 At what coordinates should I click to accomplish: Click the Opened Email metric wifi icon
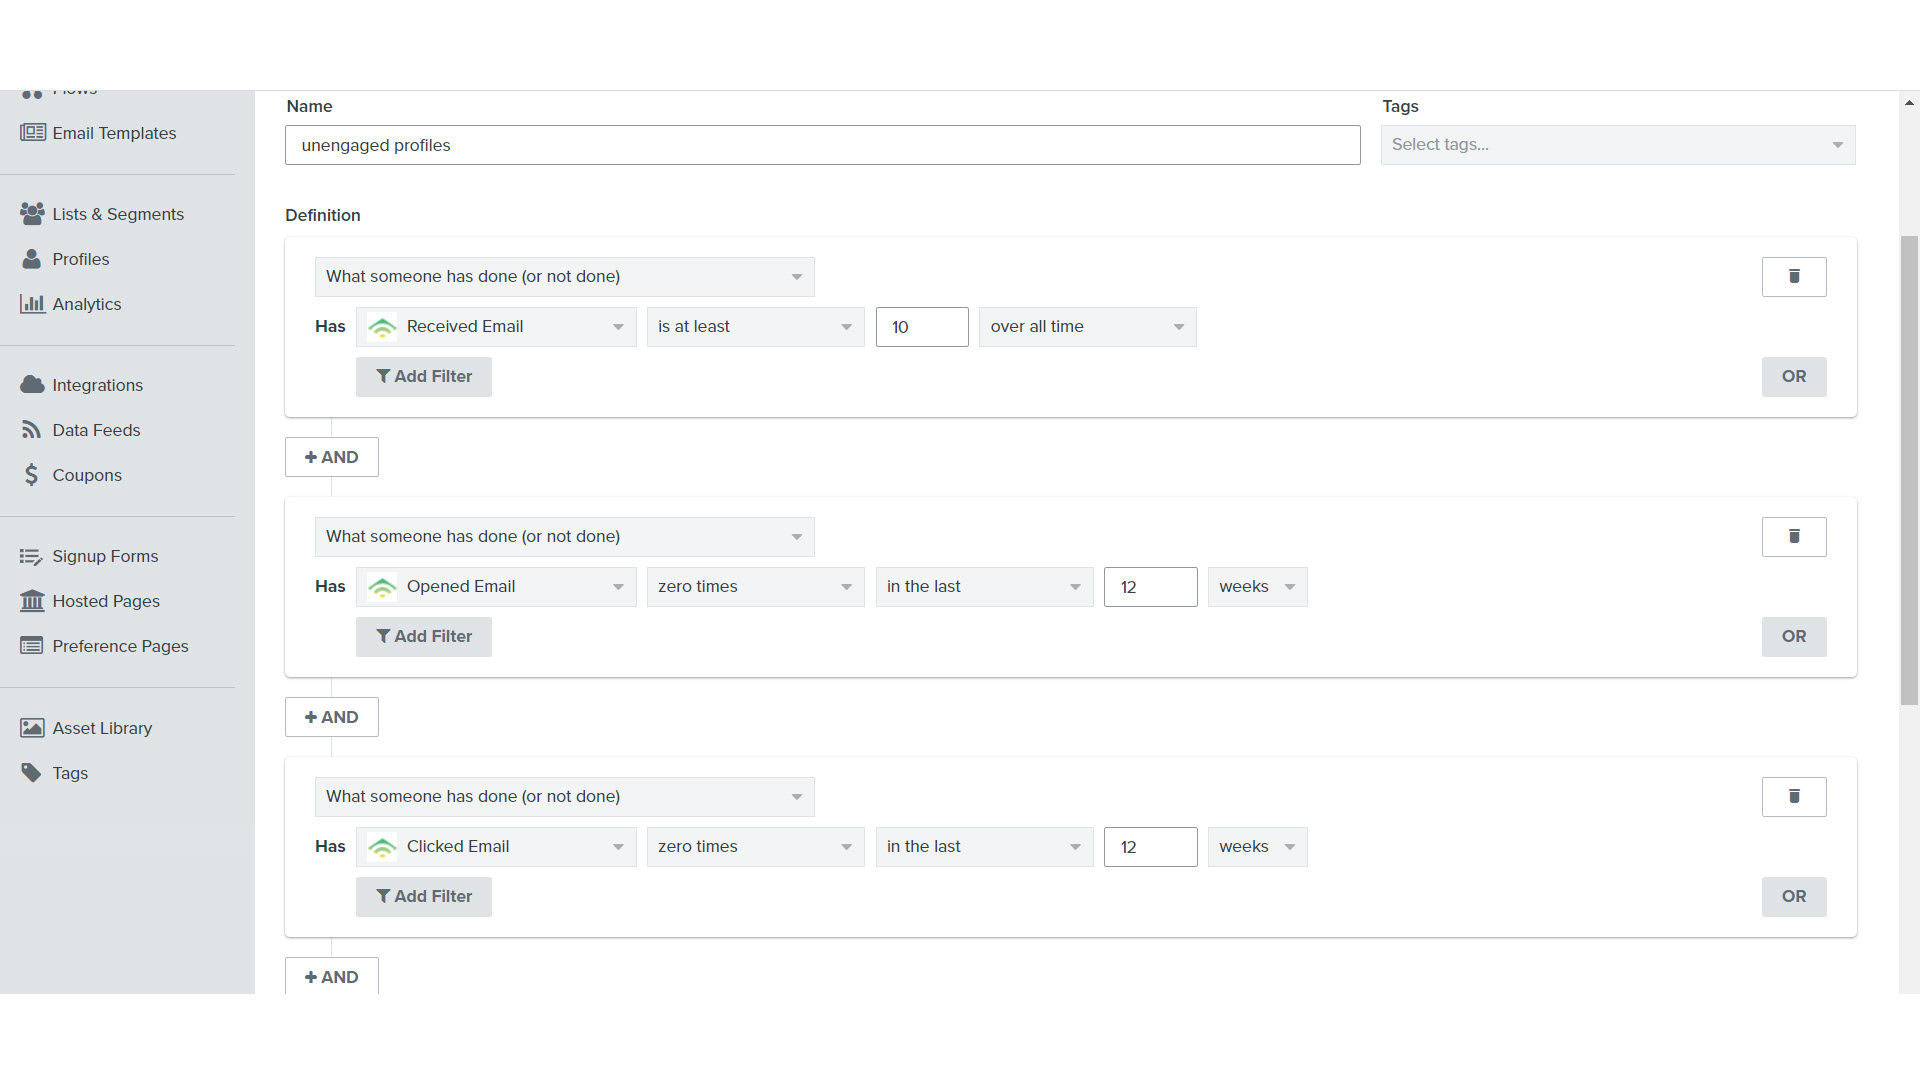[x=382, y=587]
